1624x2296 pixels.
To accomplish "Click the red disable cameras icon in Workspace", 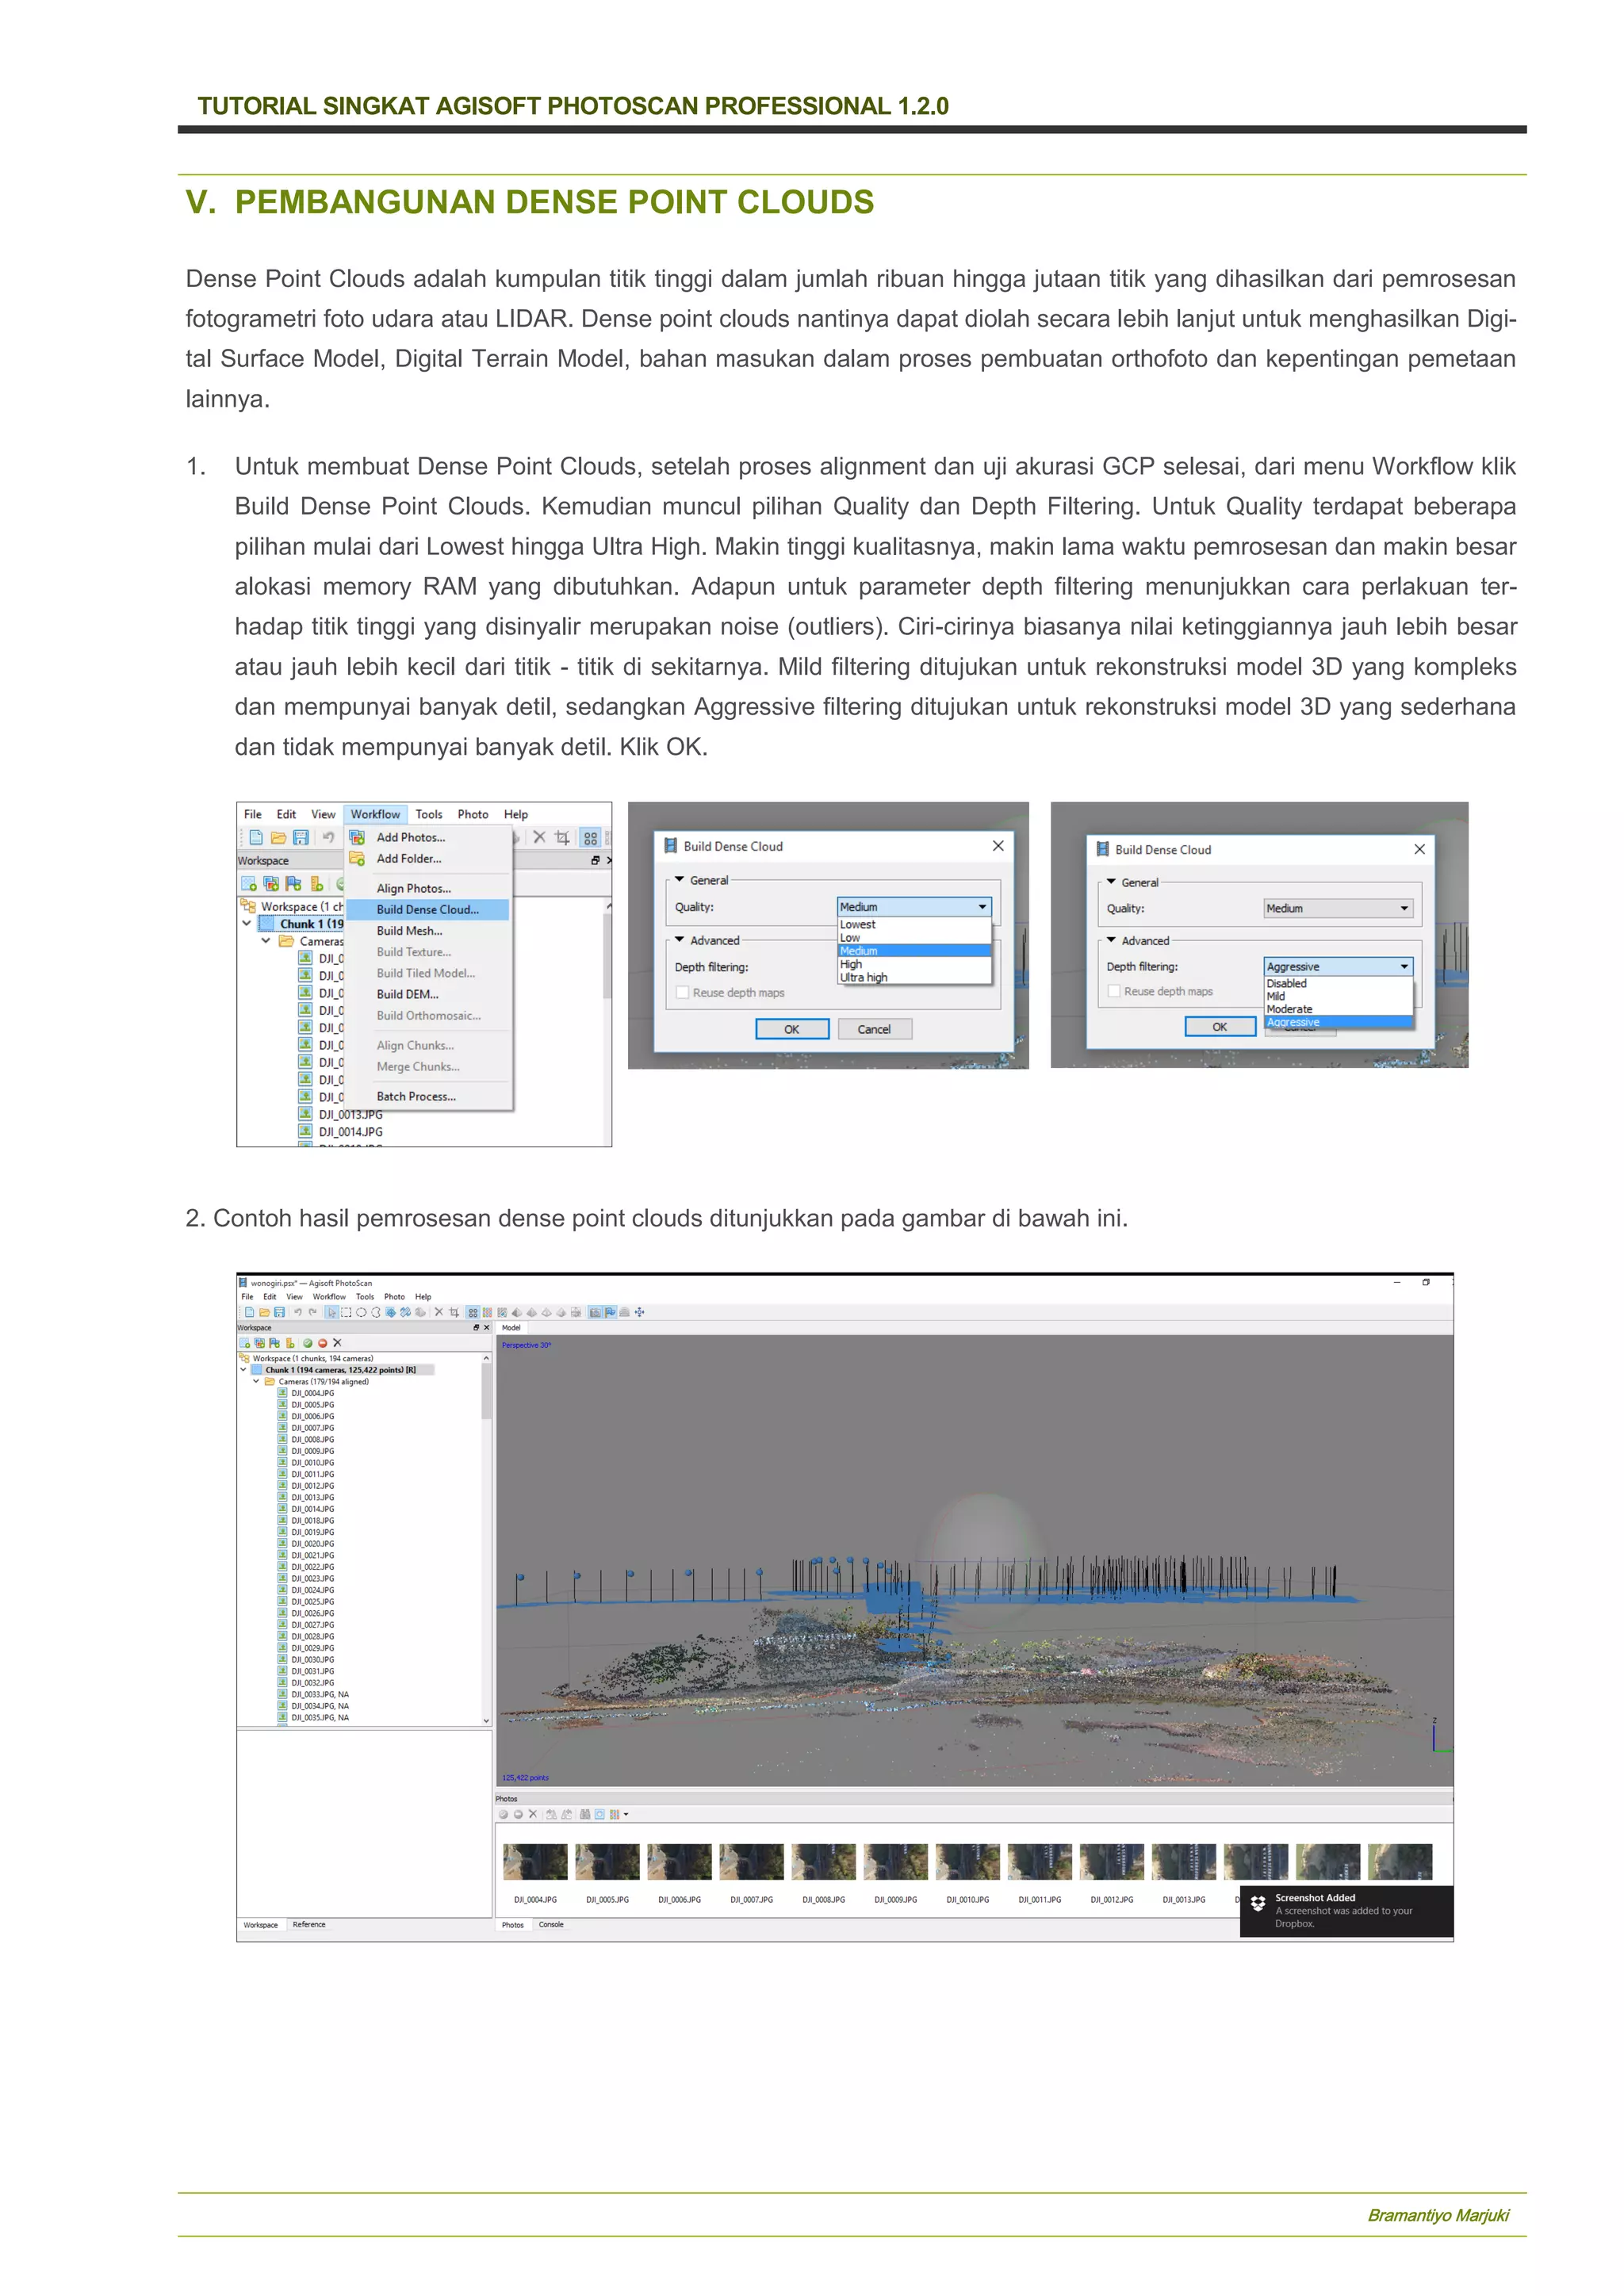I will pos(323,1343).
